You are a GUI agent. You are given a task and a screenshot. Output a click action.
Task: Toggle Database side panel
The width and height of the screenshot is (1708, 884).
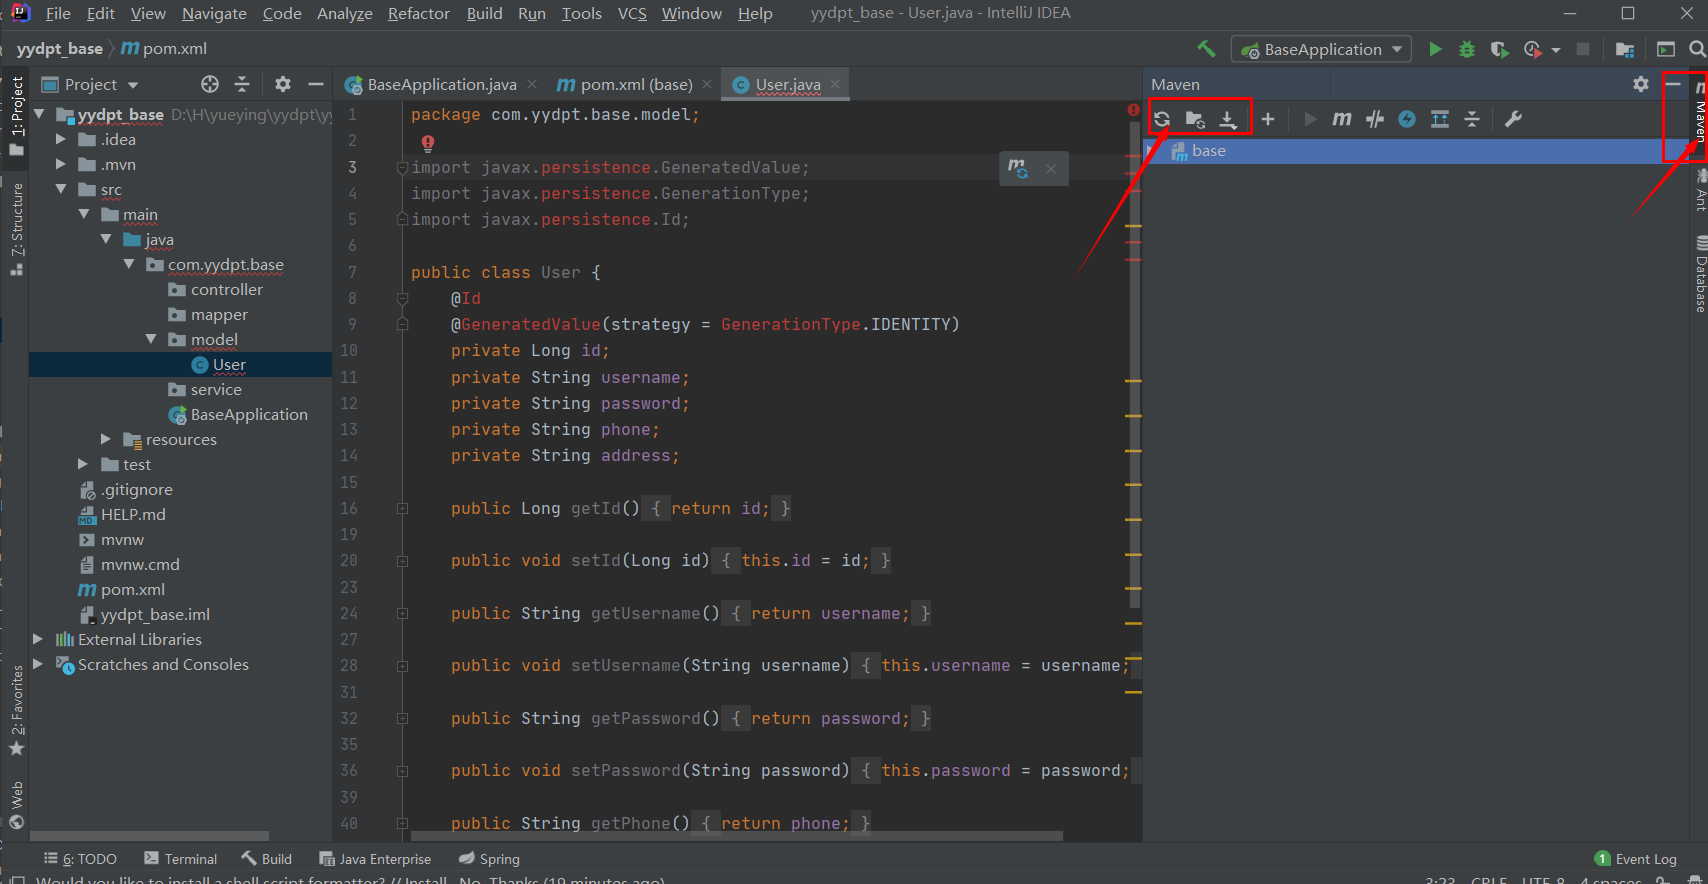[1699, 273]
